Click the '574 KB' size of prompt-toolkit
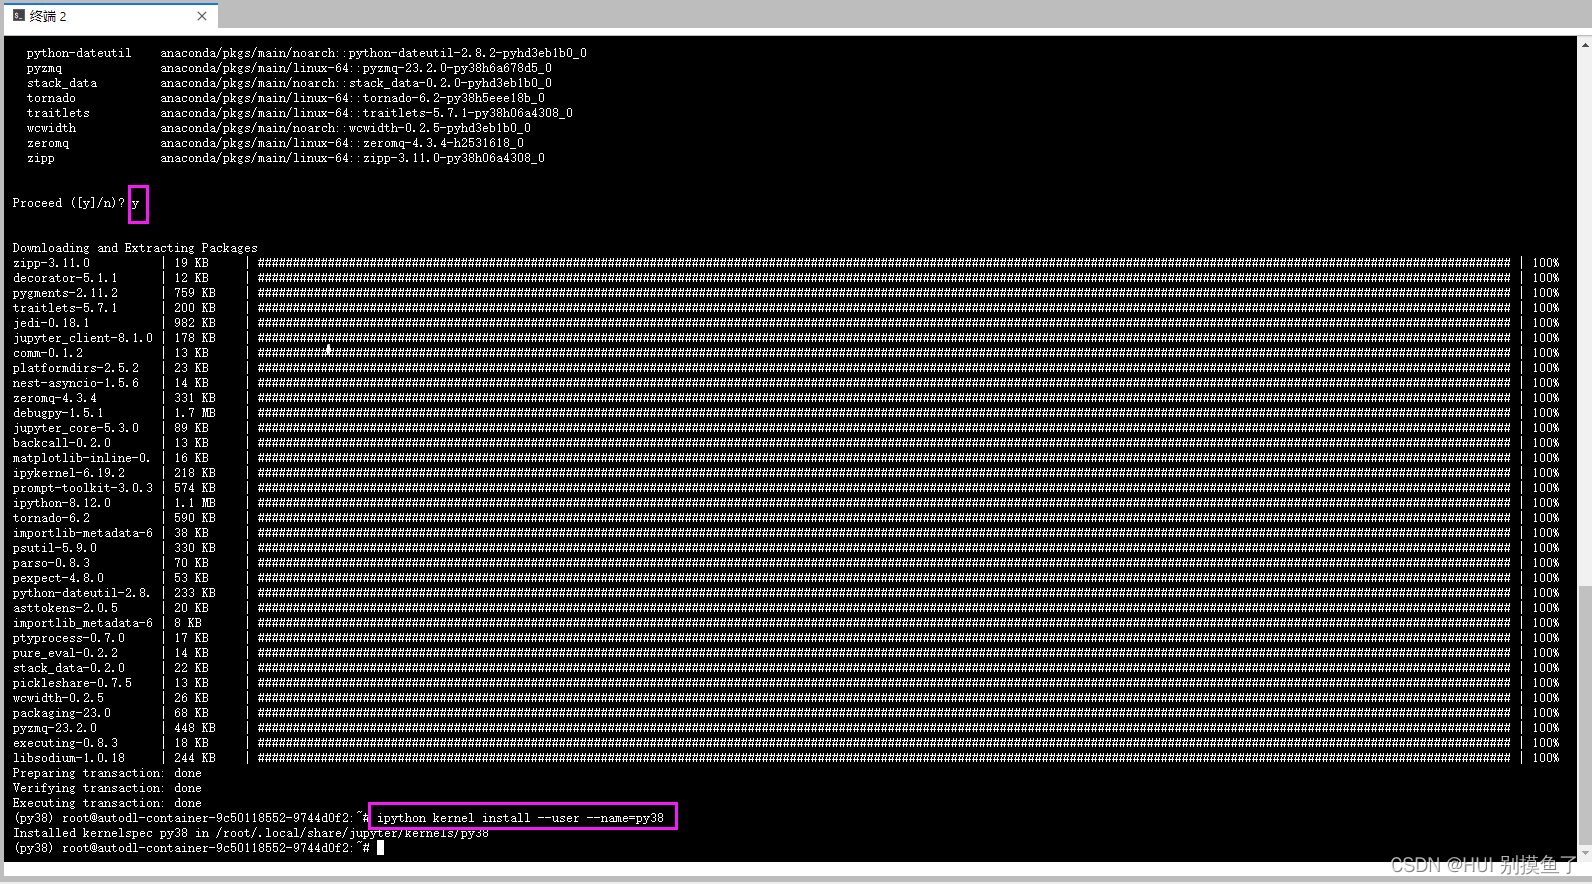Viewport: 1592px width, 884px height. pyautogui.click(x=195, y=488)
